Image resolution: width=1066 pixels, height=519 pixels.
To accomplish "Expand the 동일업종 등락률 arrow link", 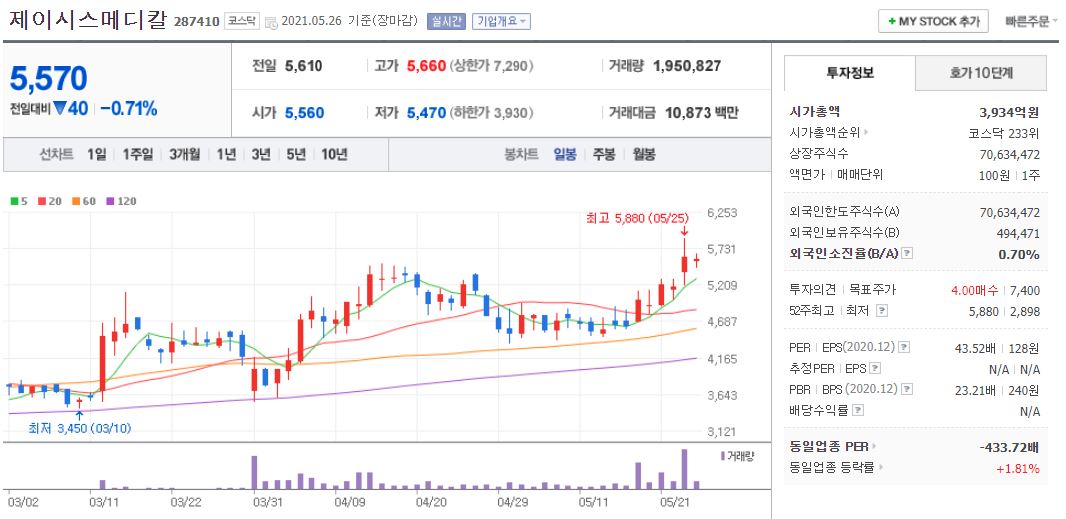I will point(881,467).
